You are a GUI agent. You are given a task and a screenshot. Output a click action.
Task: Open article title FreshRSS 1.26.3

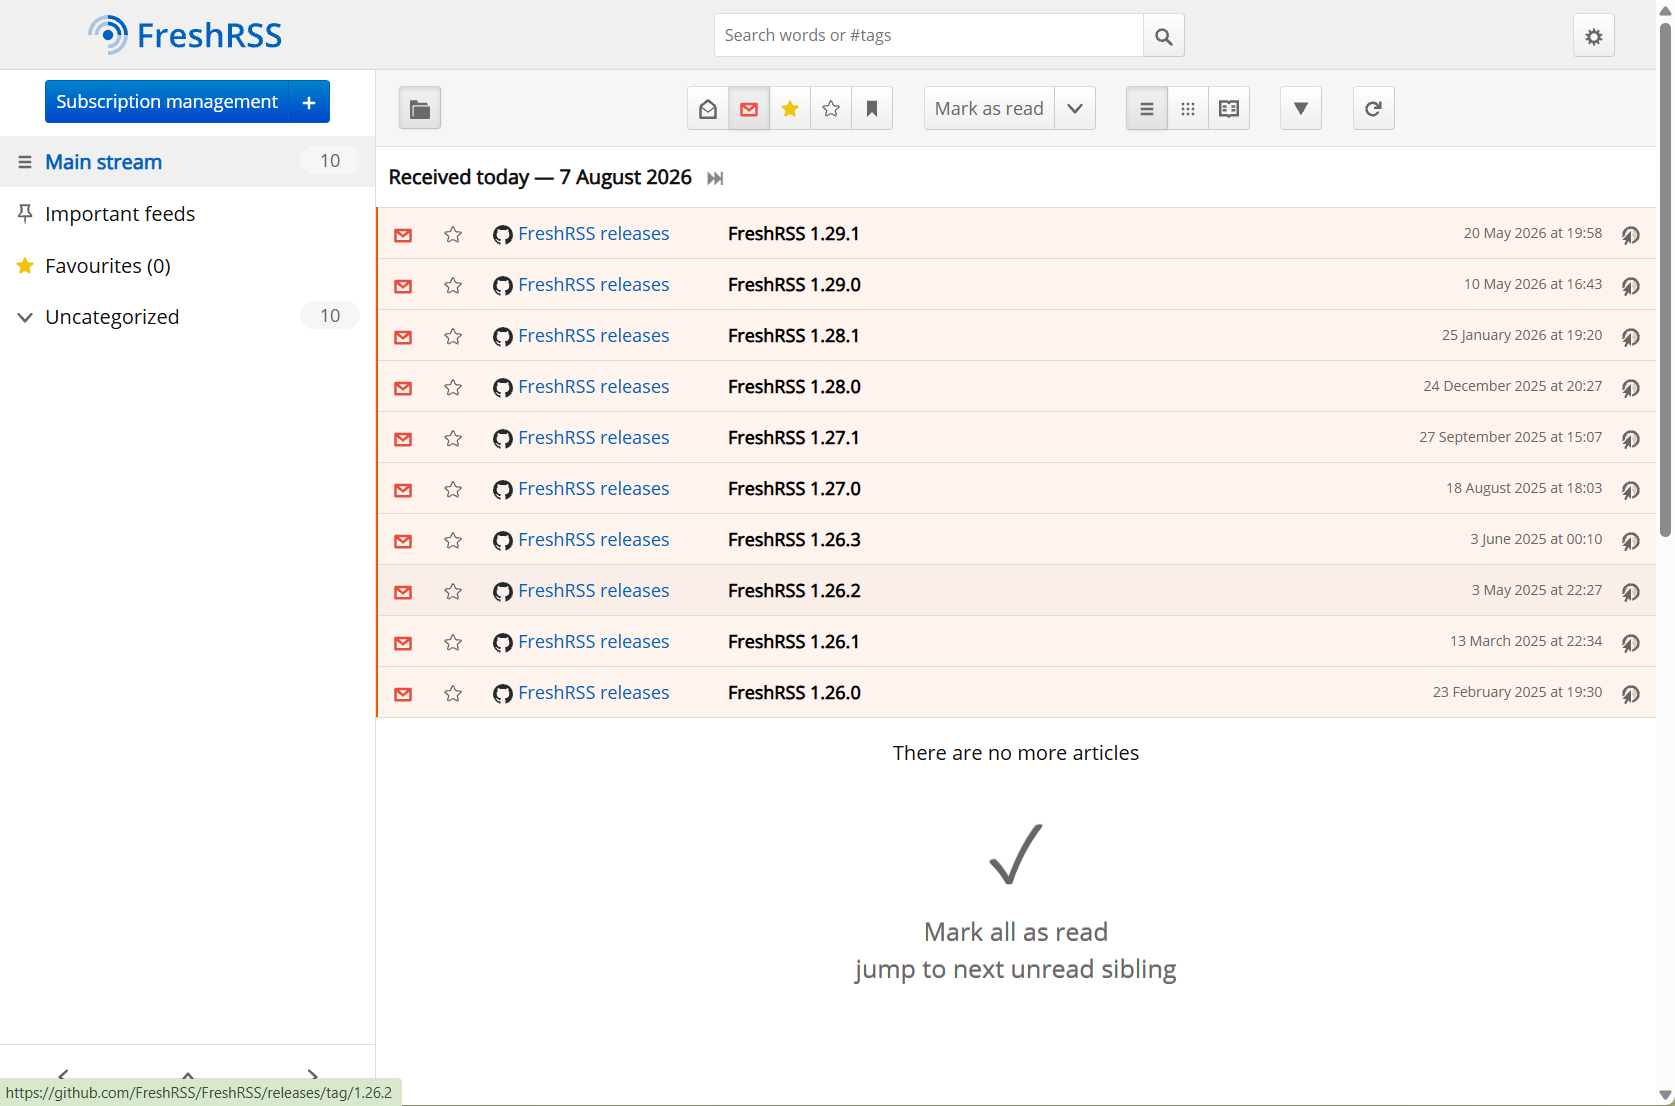(794, 540)
